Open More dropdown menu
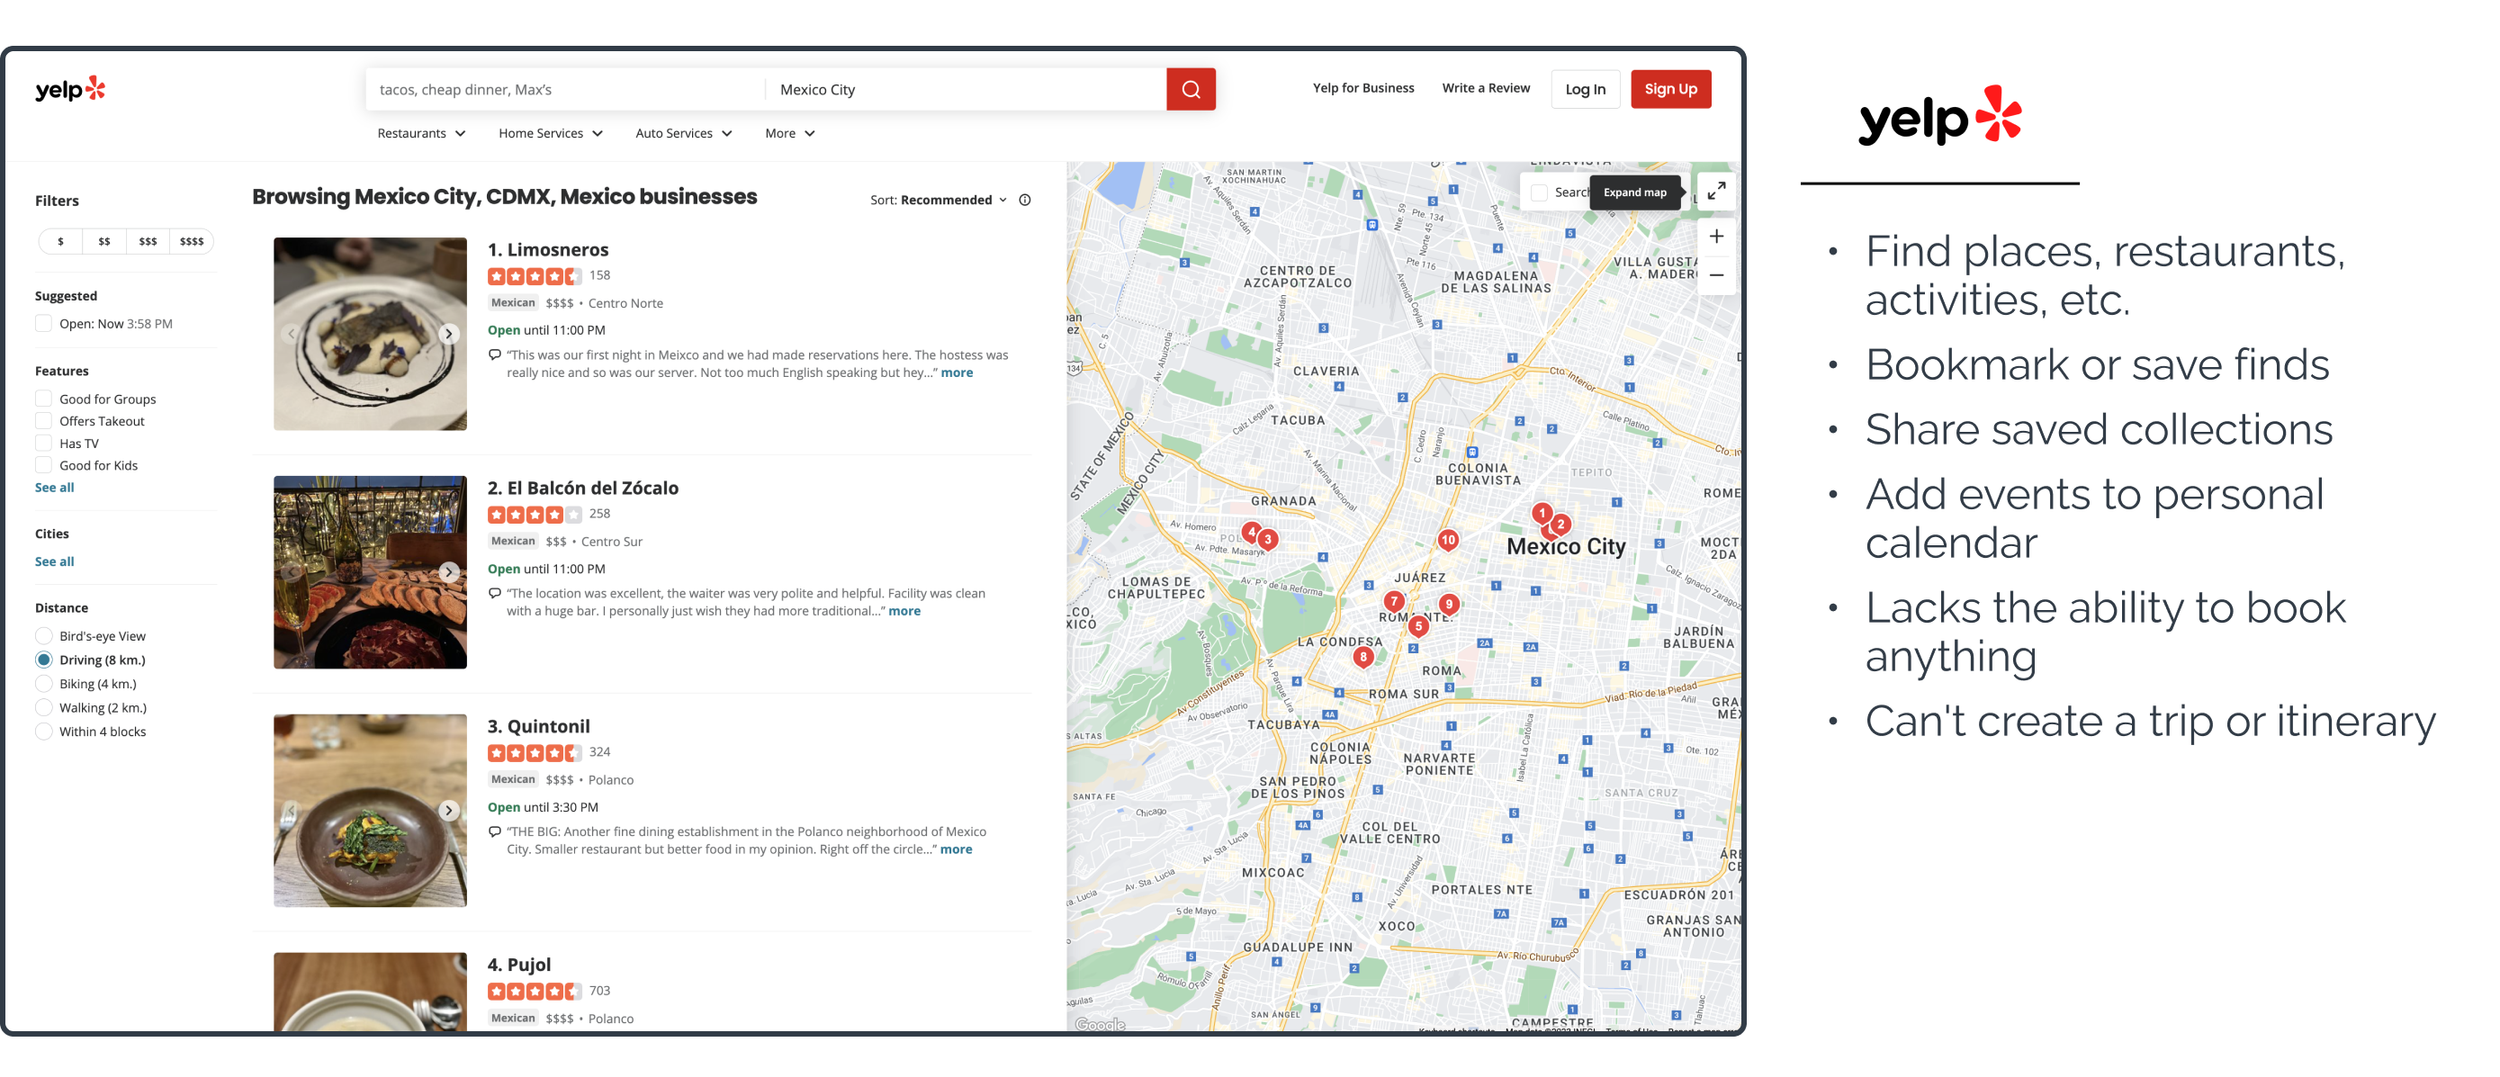This screenshot has height=1077, width=2500. point(789,133)
